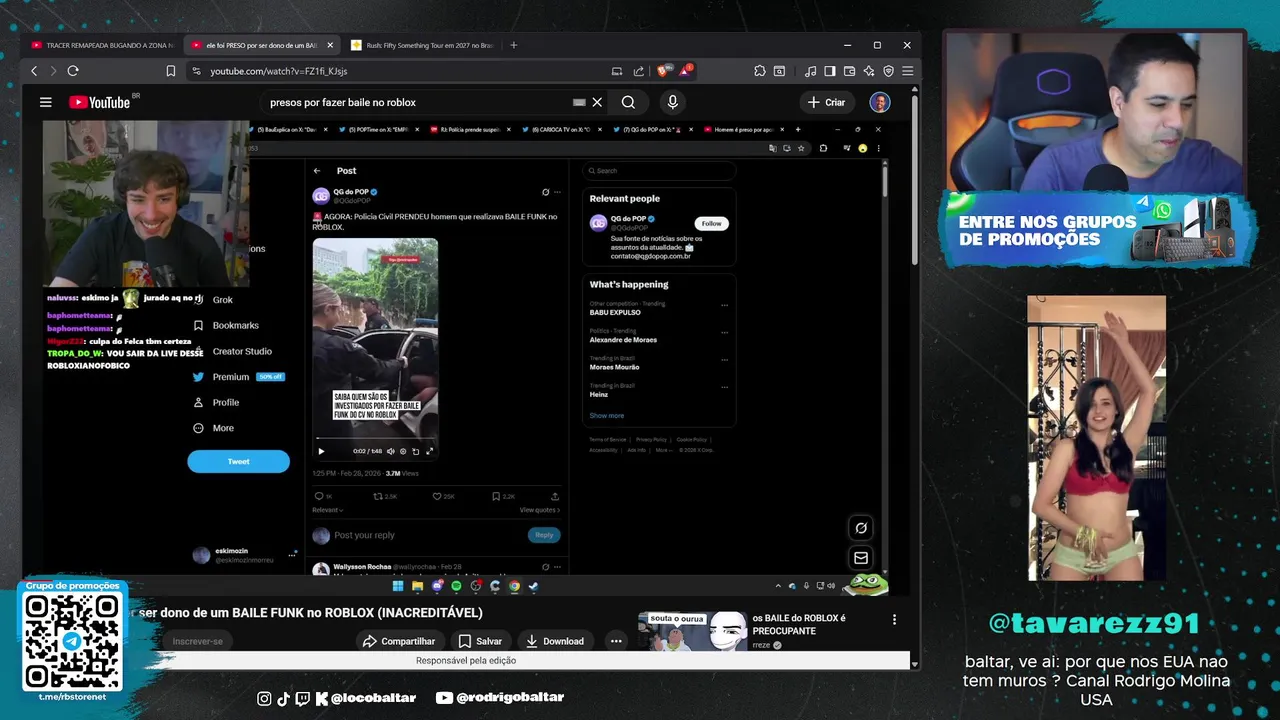Click the X Search field

659,171
